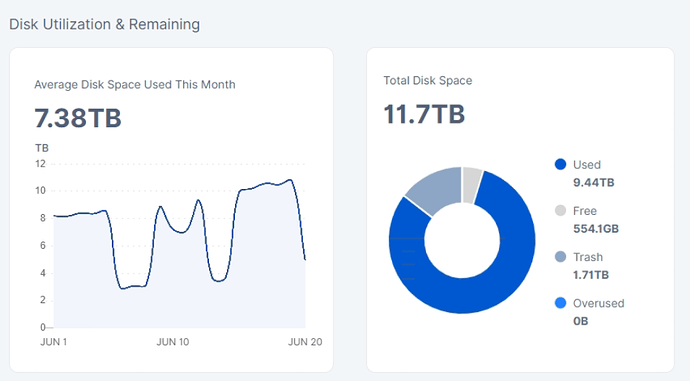Click the Trash legend color dot
Screen dimensions: 690x381
click(560, 257)
